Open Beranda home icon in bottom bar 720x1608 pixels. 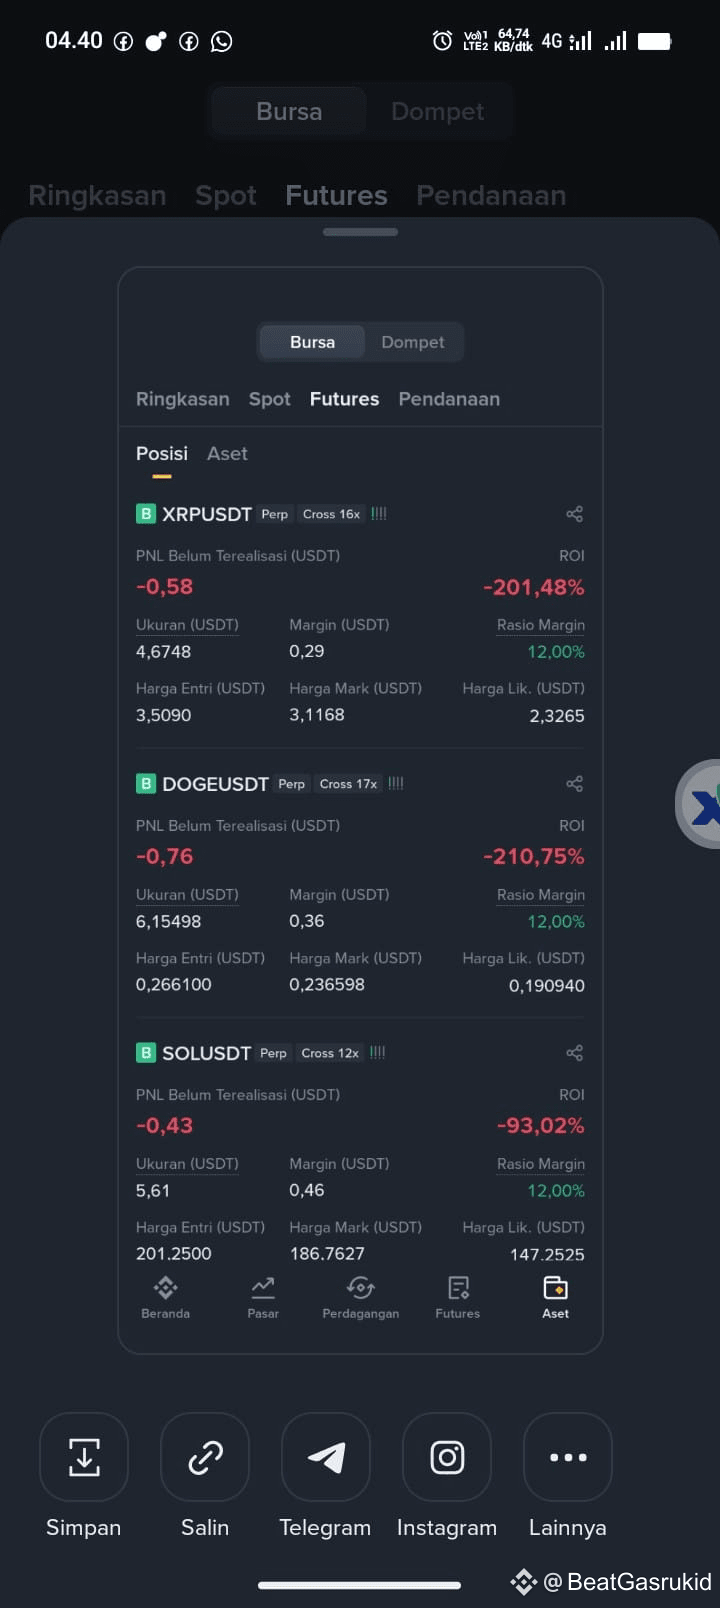pyautogui.click(x=165, y=1297)
